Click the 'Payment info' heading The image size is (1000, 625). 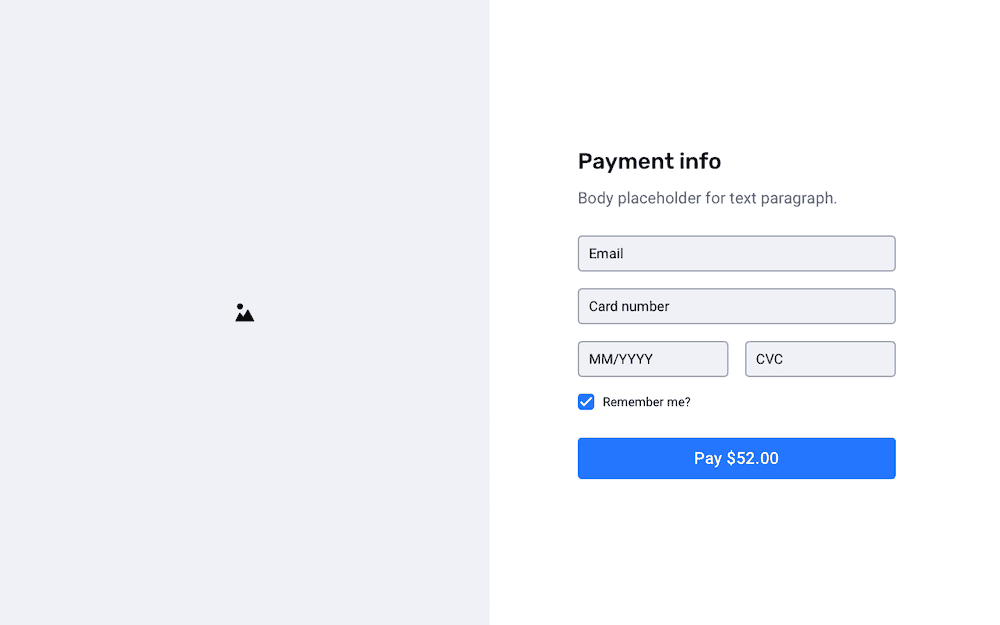(x=649, y=161)
